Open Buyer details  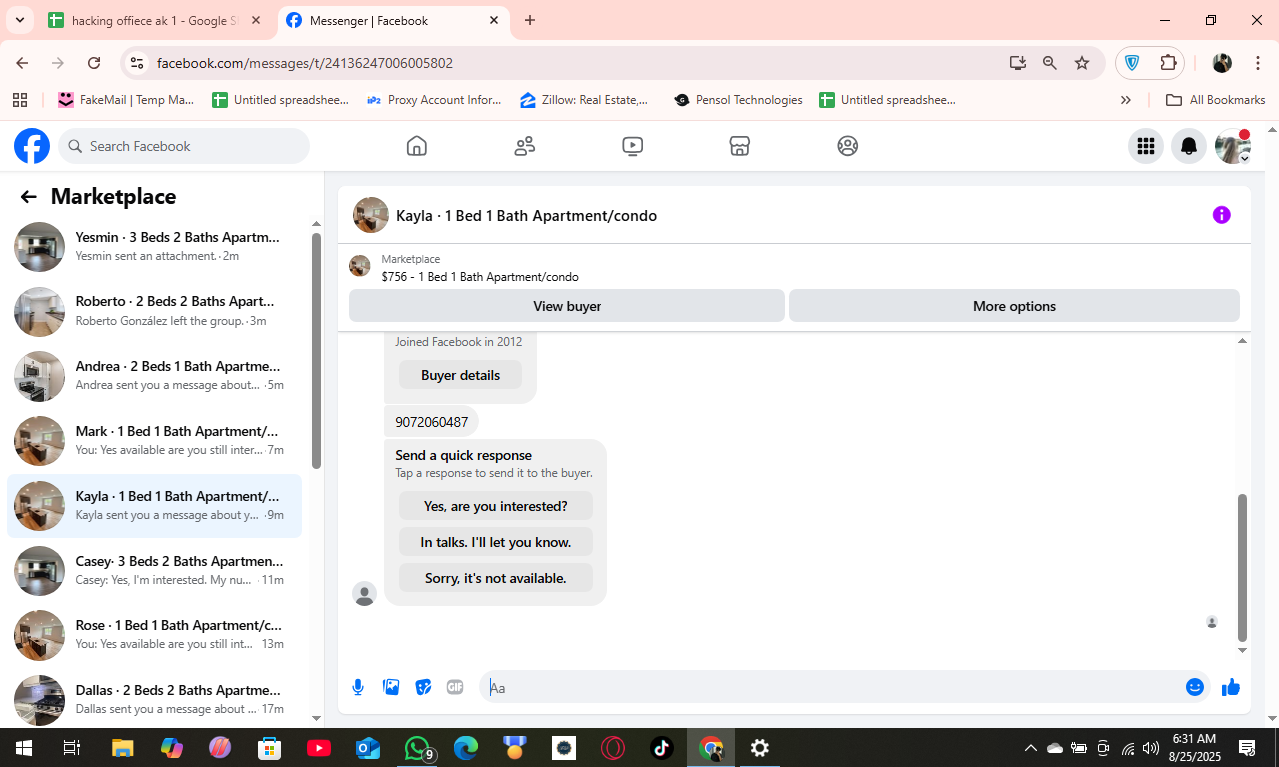tap(460, 375)
